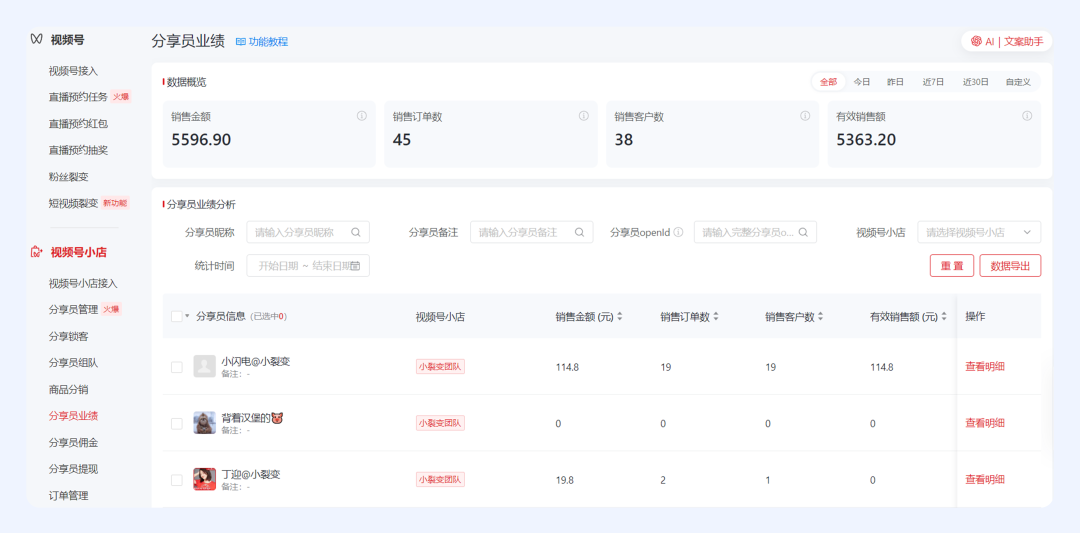
Task: Click the 重置 button
Action: click(951, 266)
